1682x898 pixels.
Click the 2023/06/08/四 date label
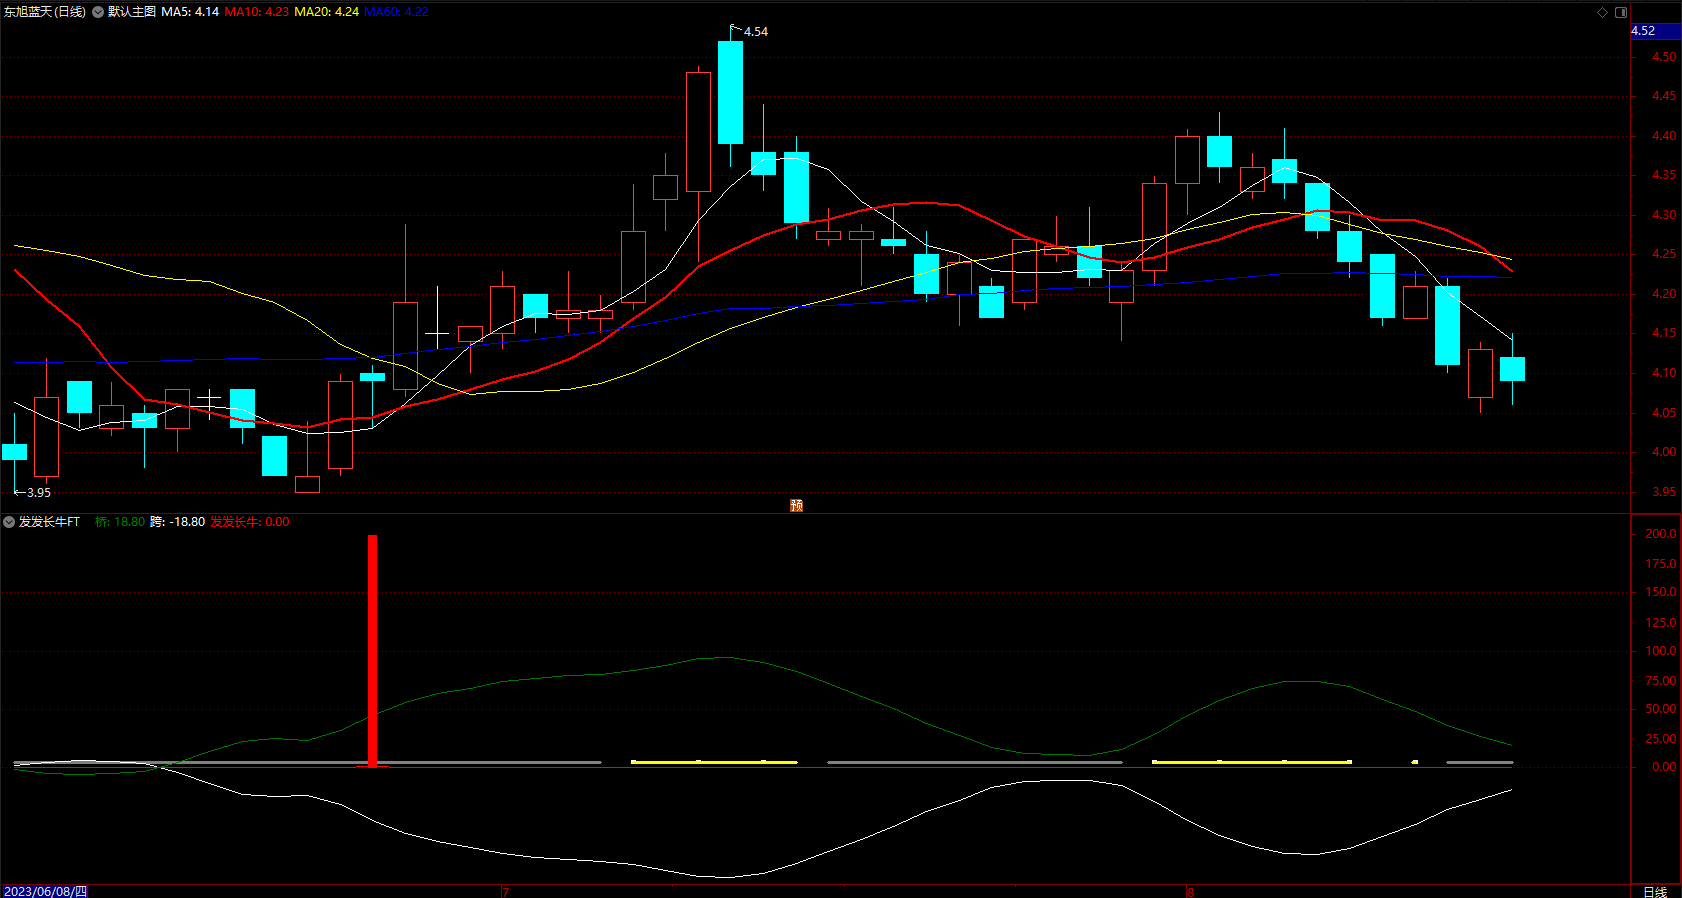[45, 891]
